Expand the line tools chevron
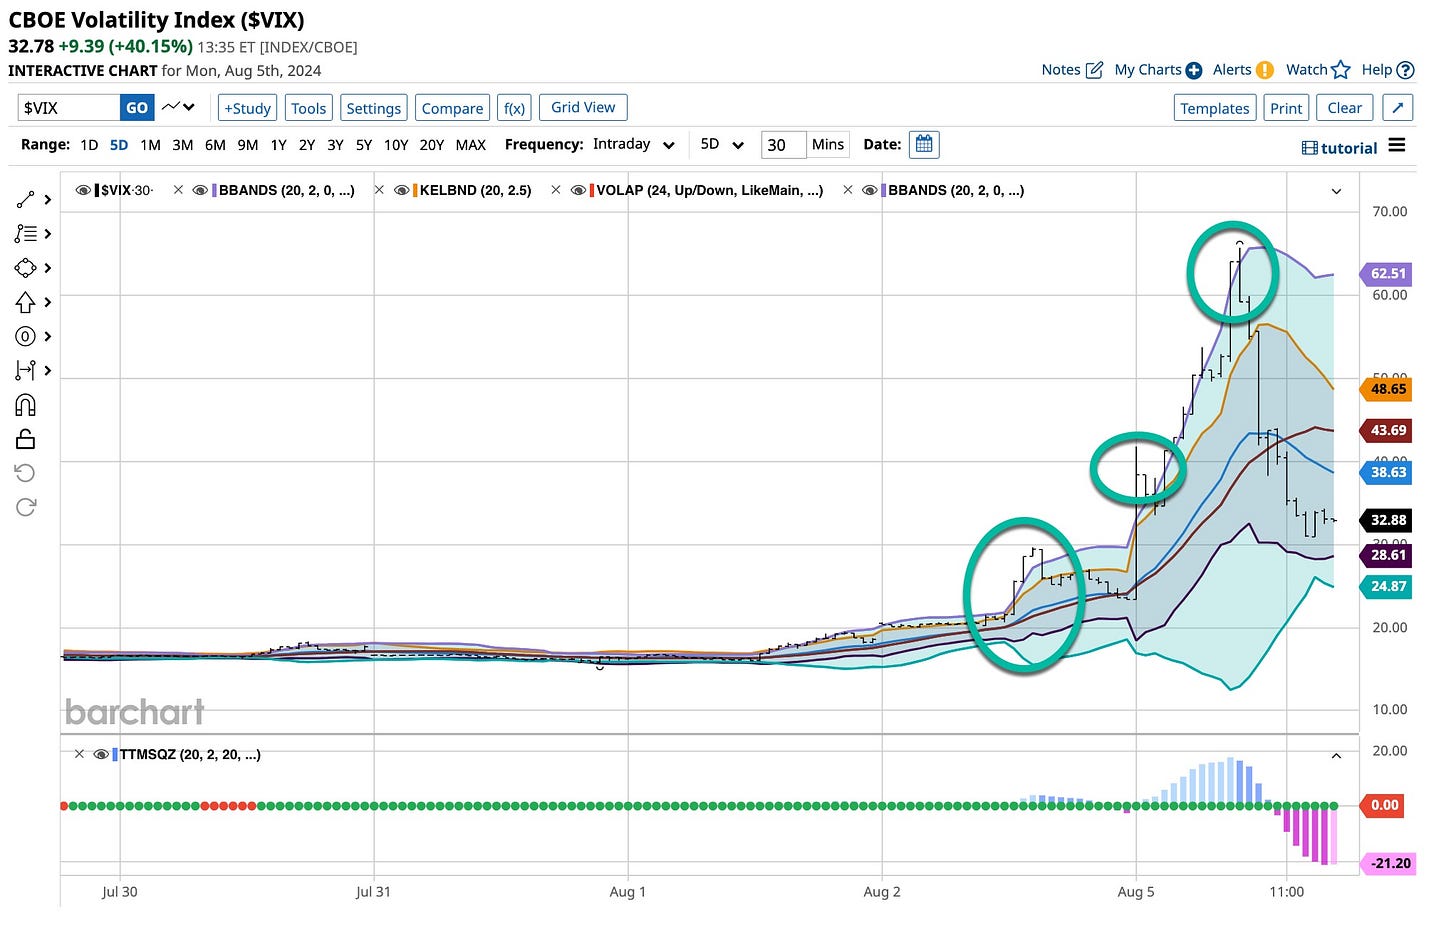This screenshot has width=1456, height=947. [47, 200]
